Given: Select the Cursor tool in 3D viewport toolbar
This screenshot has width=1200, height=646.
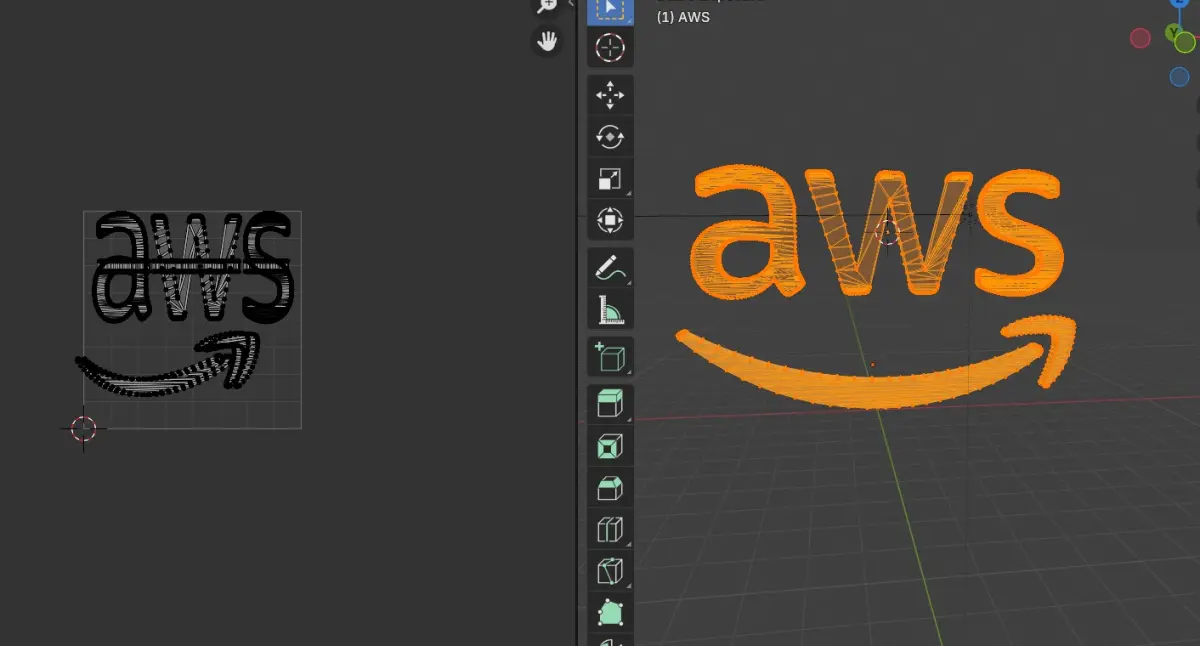Looking at the screenshot, I should click(x=609, y=47).
